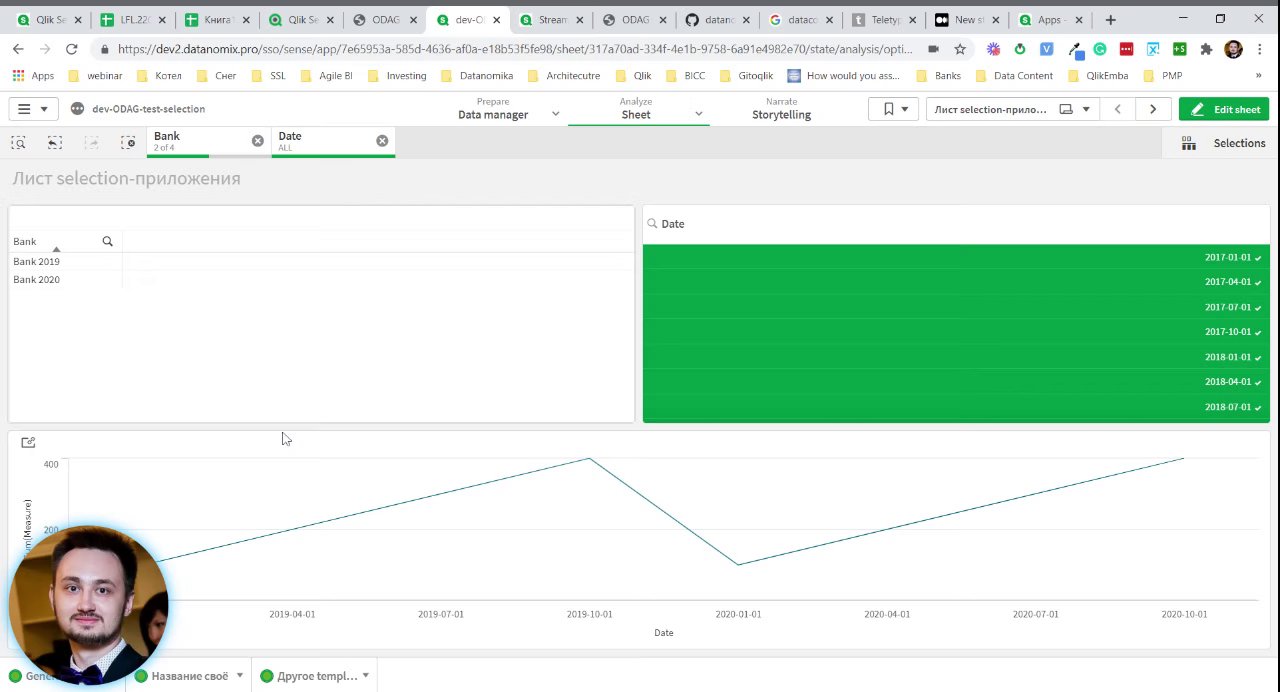Screen dimensions: 1280x692
Task: Open the How would you ass... bookmark
Action: pos(844,75)
